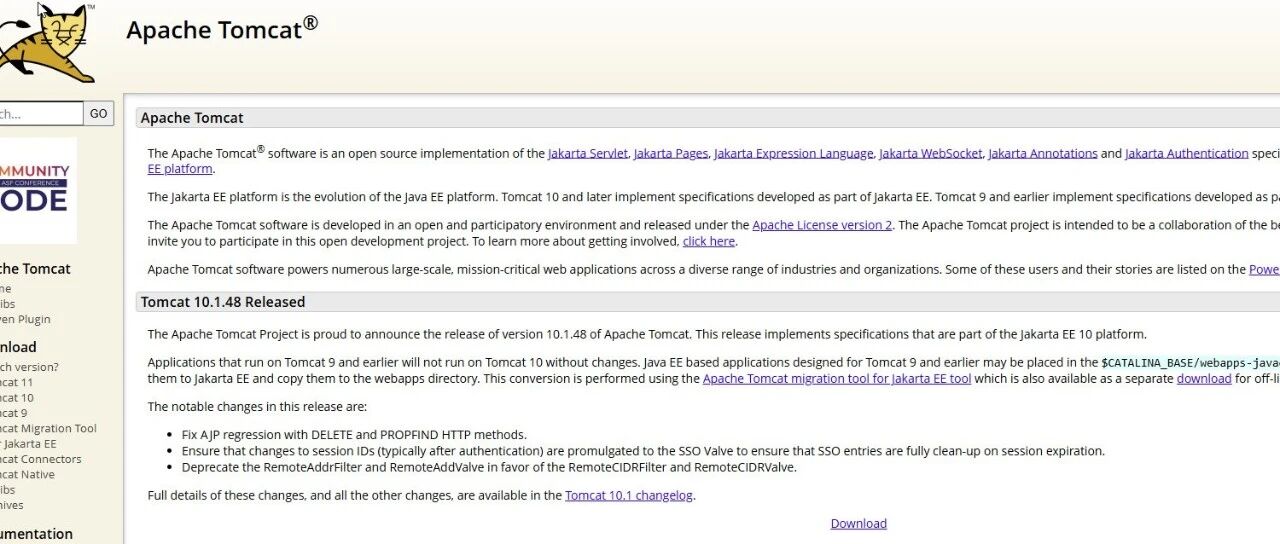Click the Apache Tomcat® page title

pos(222,28)
